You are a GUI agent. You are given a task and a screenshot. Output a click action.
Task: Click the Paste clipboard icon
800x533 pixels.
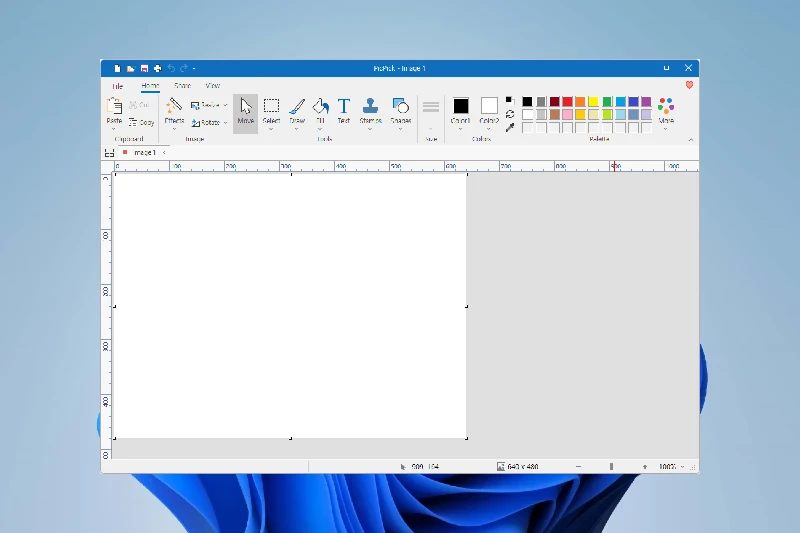click(114, 106)
